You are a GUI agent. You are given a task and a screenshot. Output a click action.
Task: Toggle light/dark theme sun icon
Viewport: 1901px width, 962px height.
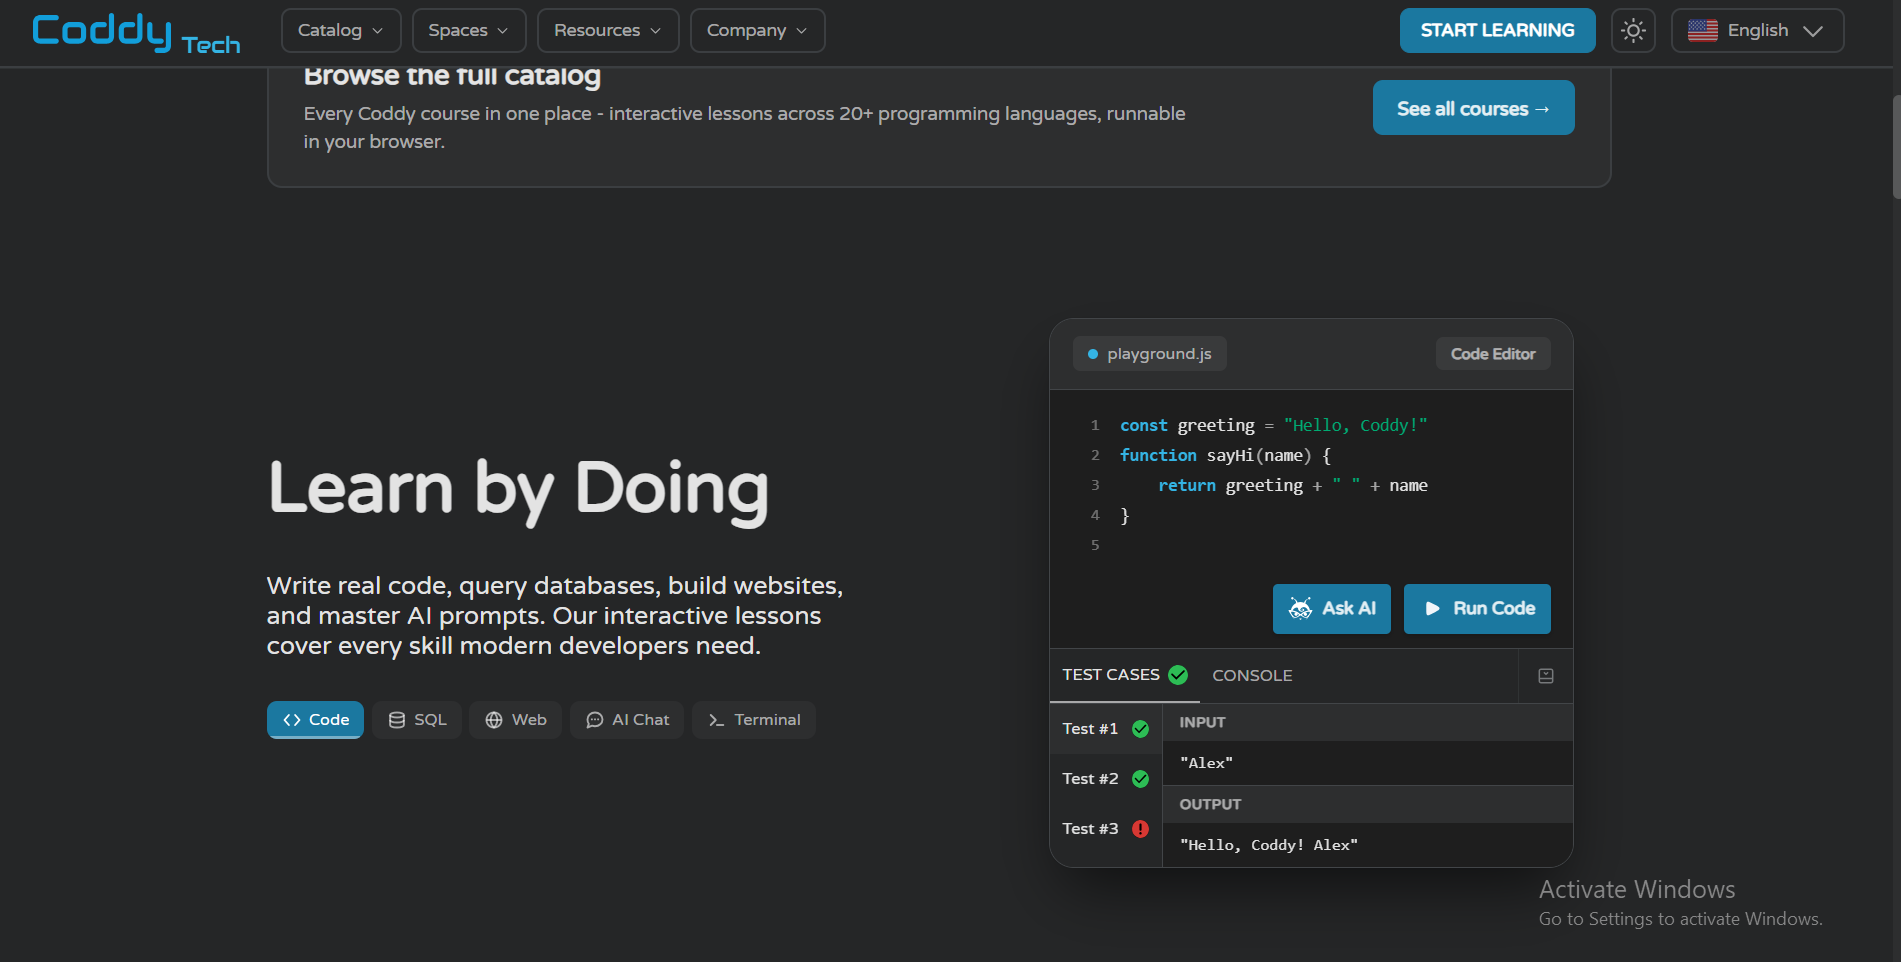[x=1633, y=30]
